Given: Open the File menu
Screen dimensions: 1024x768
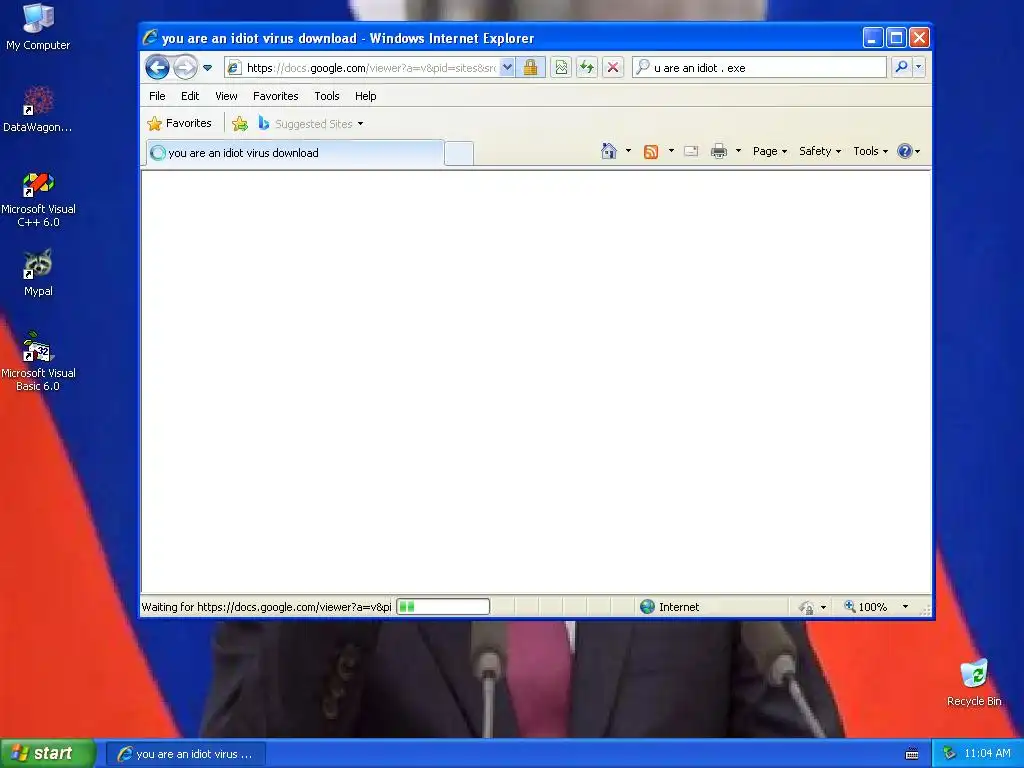Looking at the screenshot, I should [x=157, y=96].
